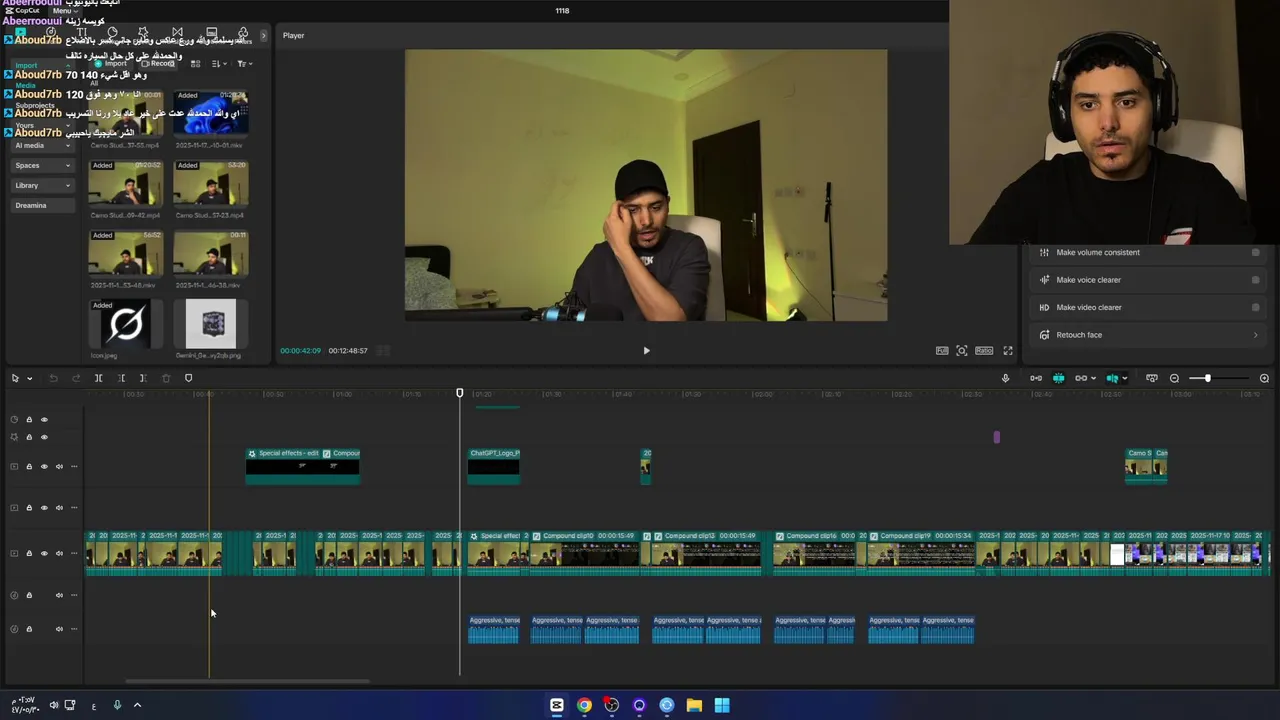Open File Explorer from the taskbar
Image resolution: width=1280 pixels, height=720 pixels.
[694, 705]
